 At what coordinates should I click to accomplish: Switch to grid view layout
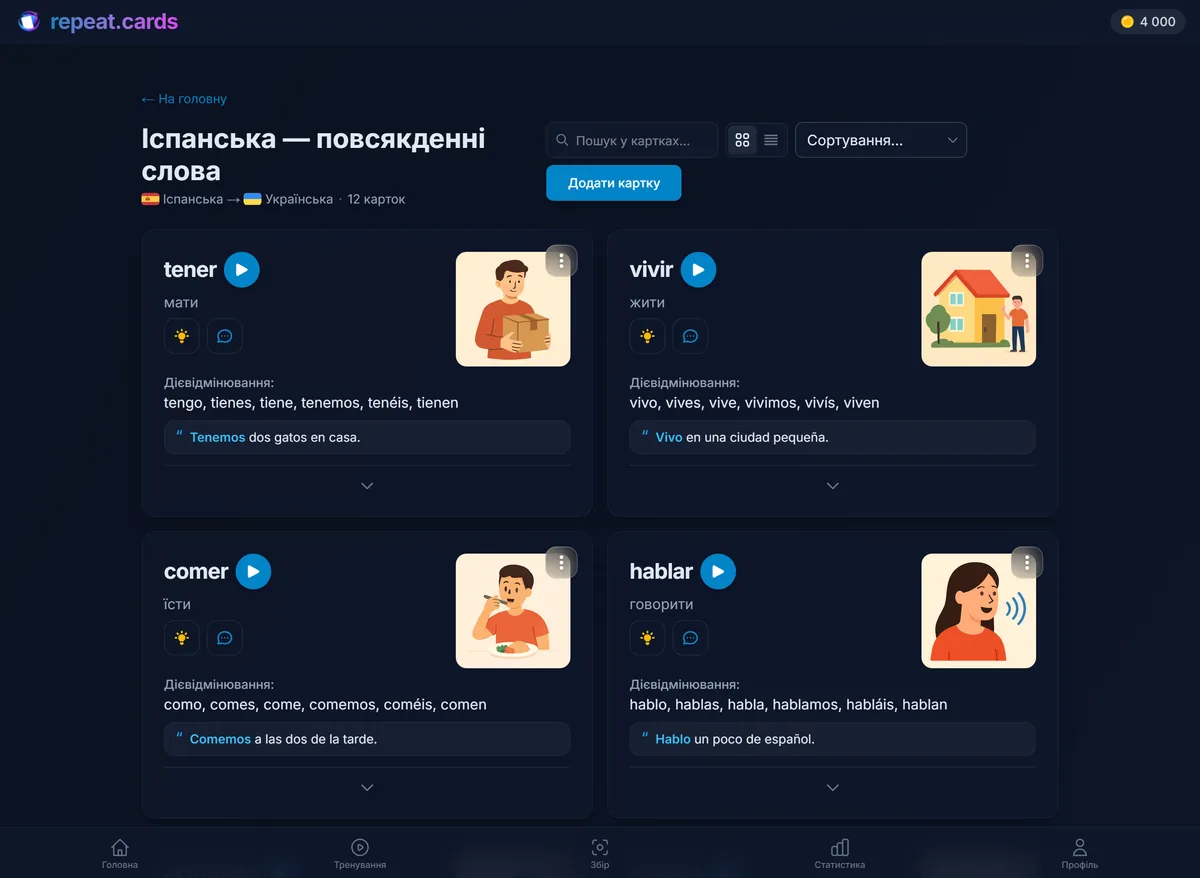tap(742, 140)
